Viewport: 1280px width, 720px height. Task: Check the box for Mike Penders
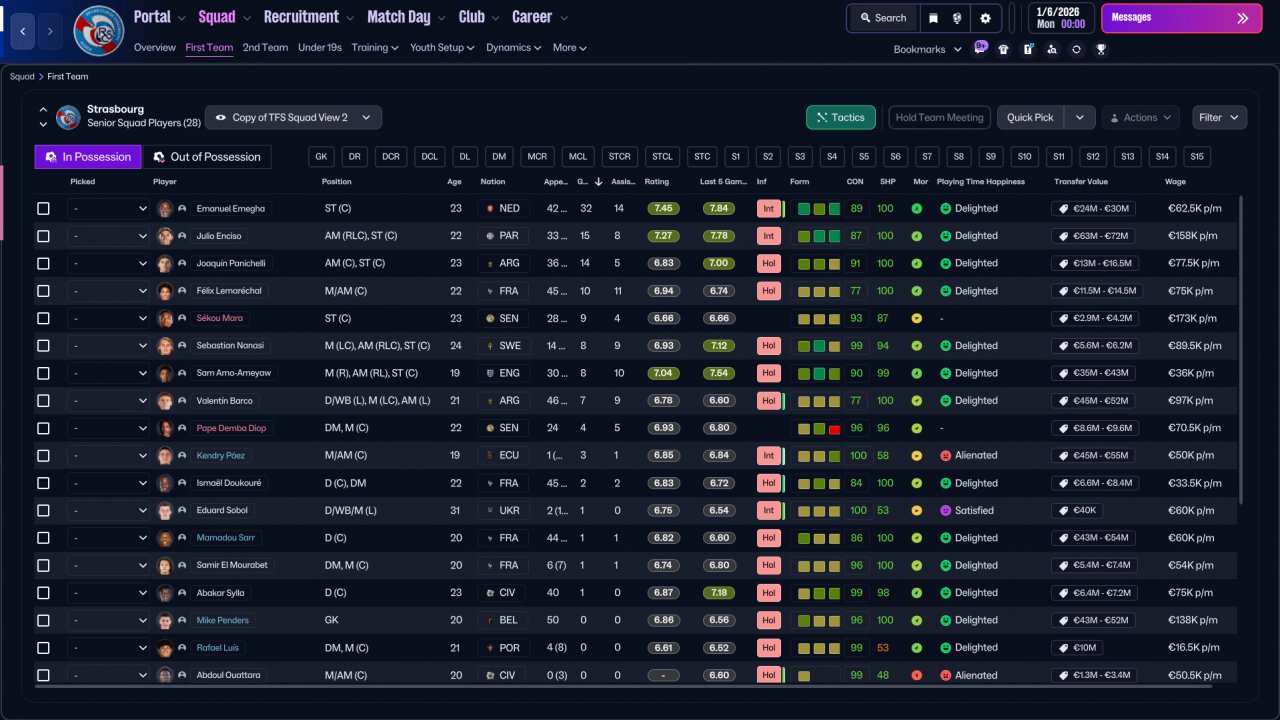(43, 620)
